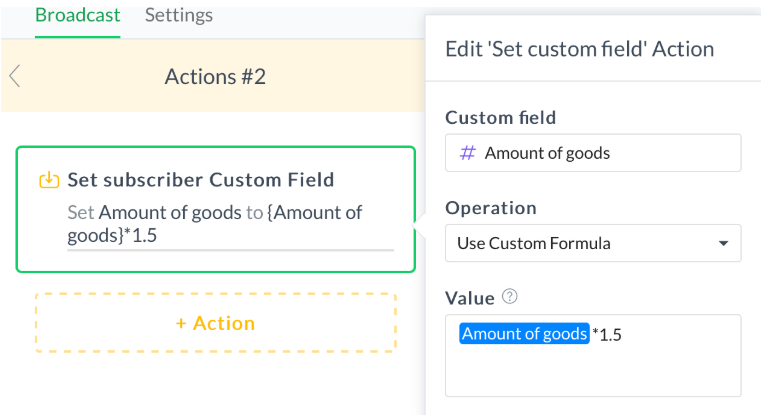This screenshot has width=770, height=415.
Task: Click the purple hash icon in Custom field
Action: point(467,153)
